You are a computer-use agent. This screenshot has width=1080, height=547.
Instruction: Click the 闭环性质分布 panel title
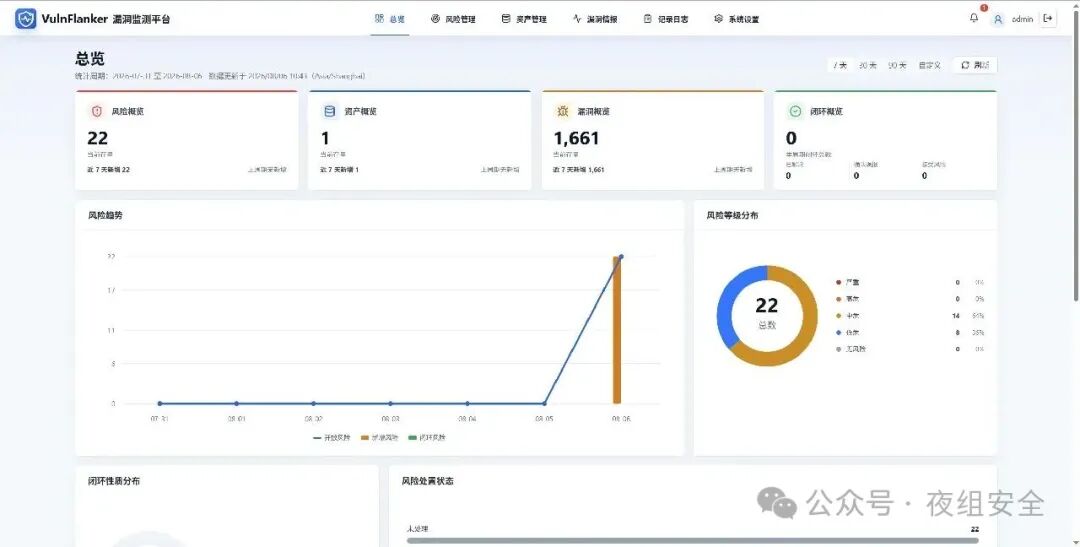tap(114, 481)
